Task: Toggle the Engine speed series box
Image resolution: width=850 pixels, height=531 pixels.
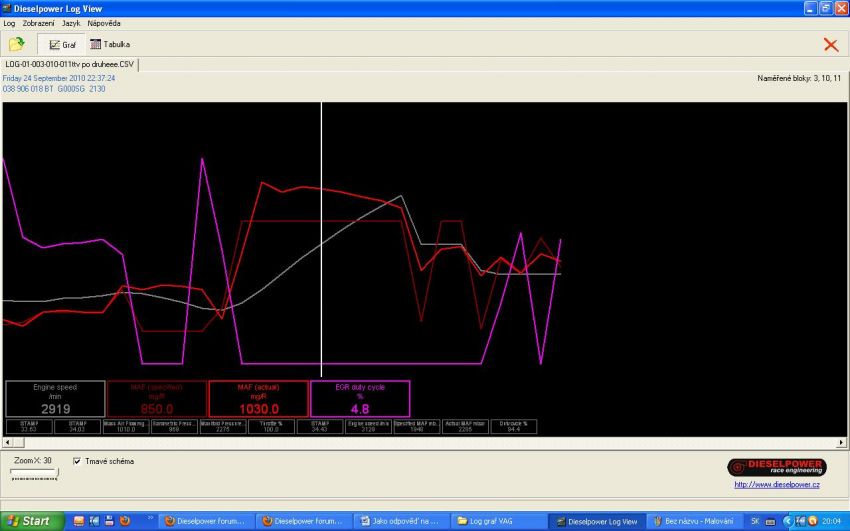Action: tap(54, 398)
